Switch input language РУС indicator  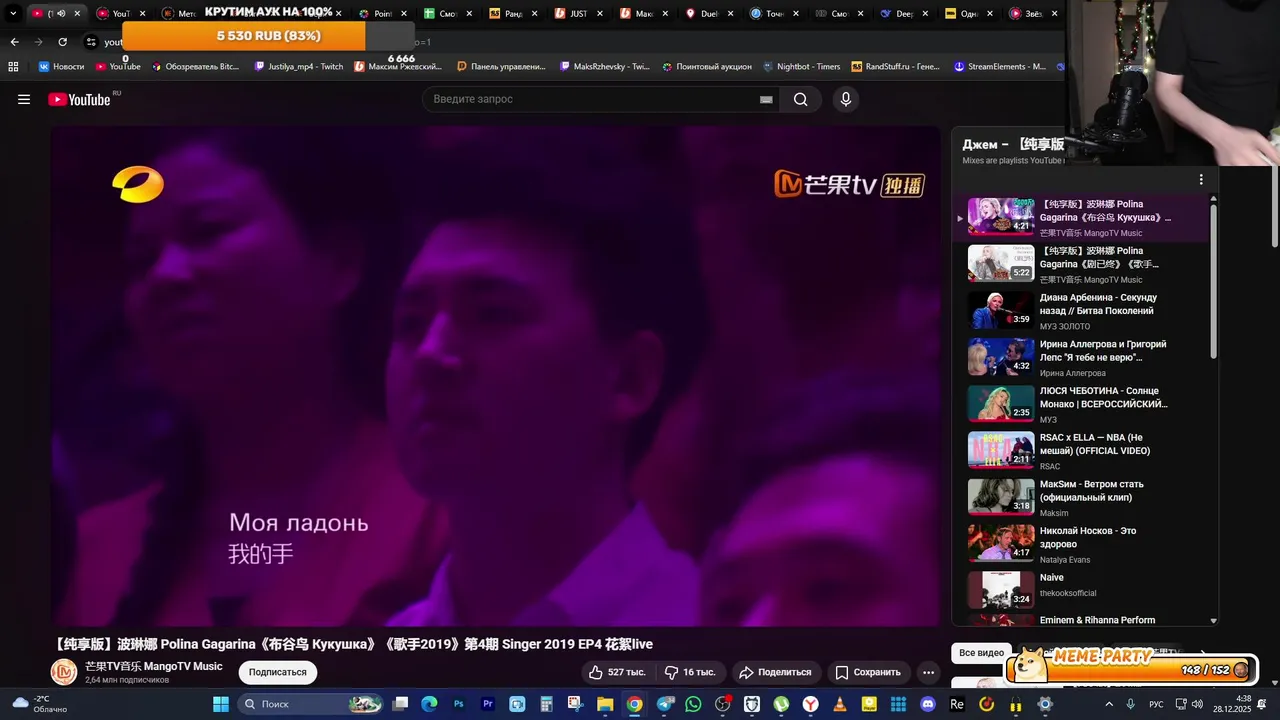tap(1156, 704)
